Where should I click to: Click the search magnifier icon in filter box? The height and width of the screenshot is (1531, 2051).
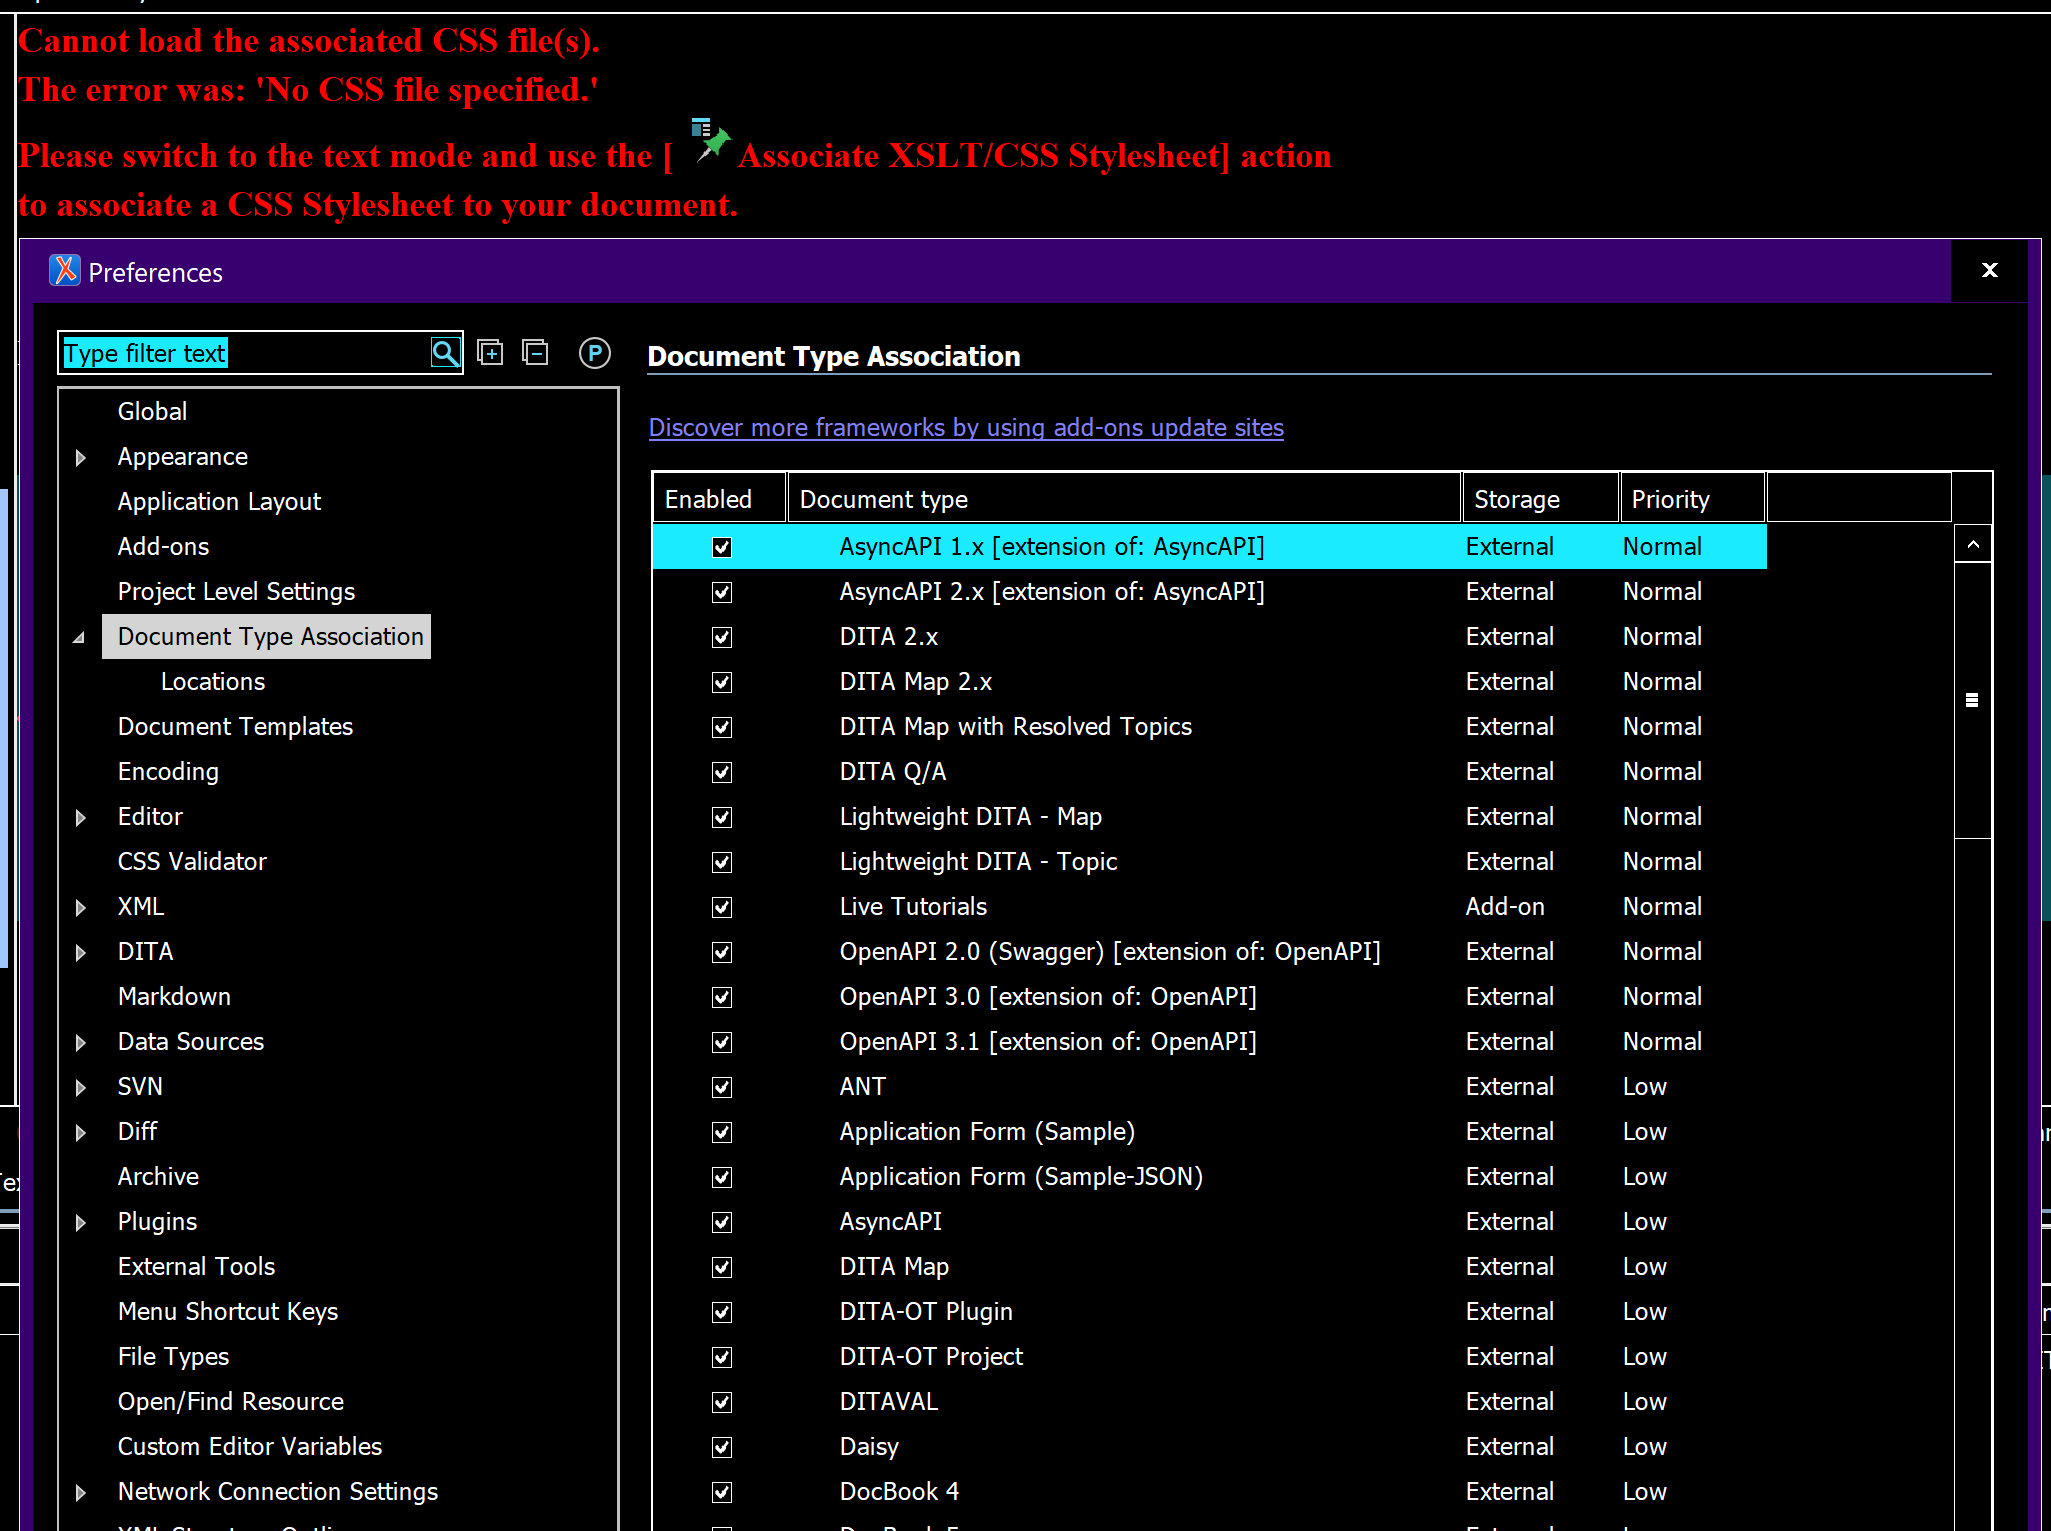tap(445, 353)
